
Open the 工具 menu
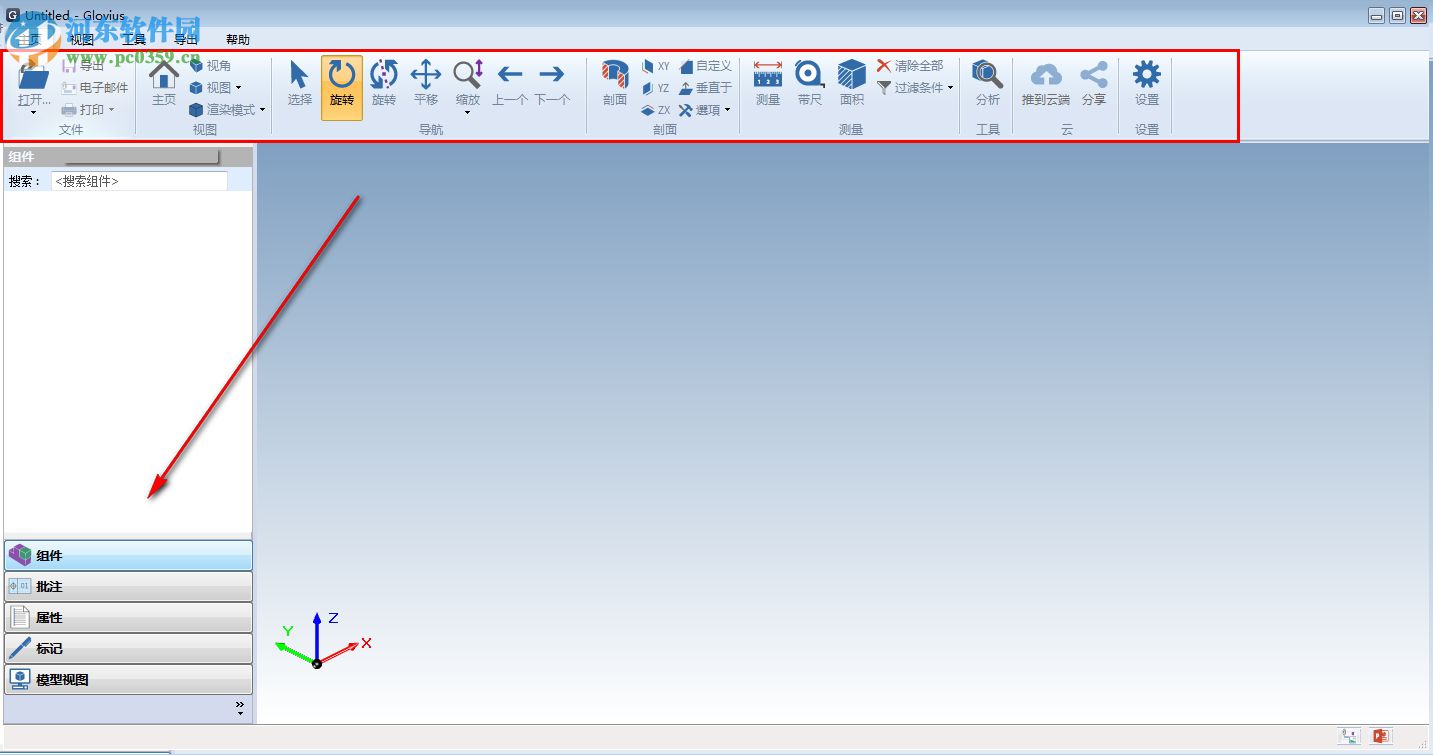pyautogui.click(x=134, y=39)
